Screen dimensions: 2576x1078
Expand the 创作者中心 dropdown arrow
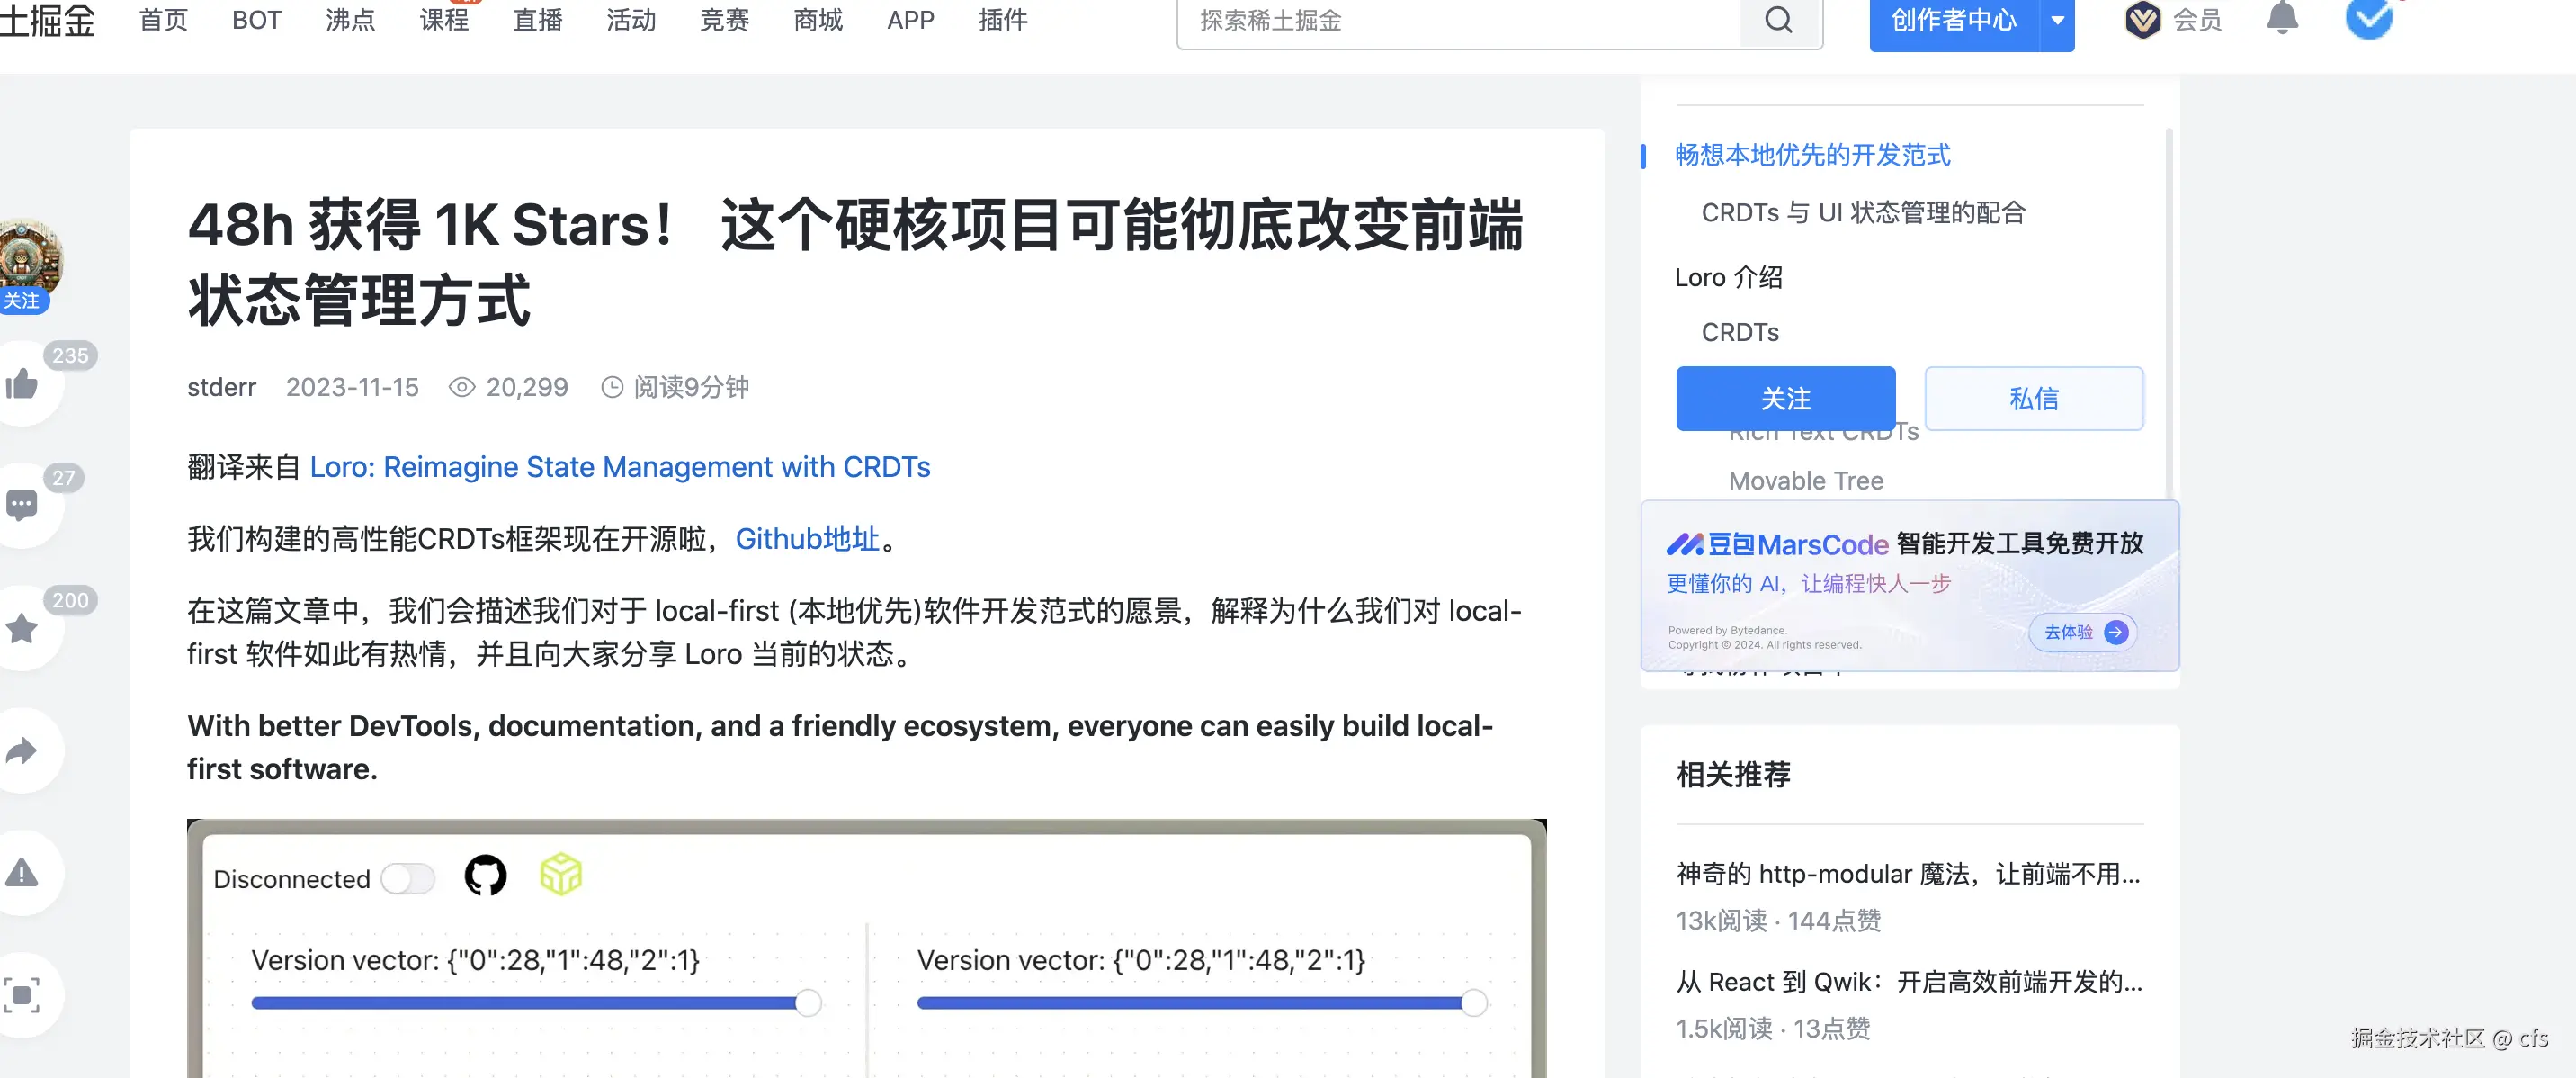2057,20
